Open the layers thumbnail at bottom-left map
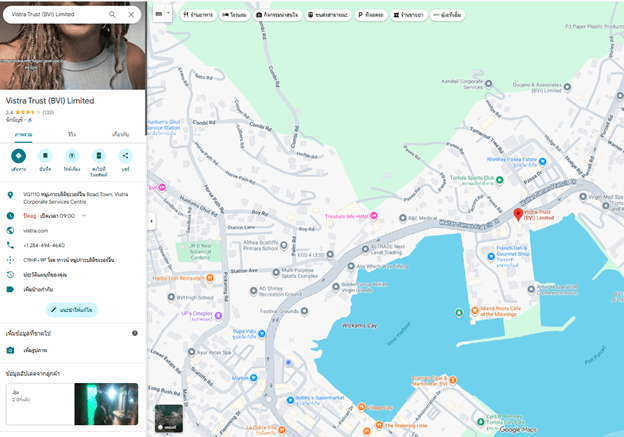The image size is (624, 437). coord(169,418)
